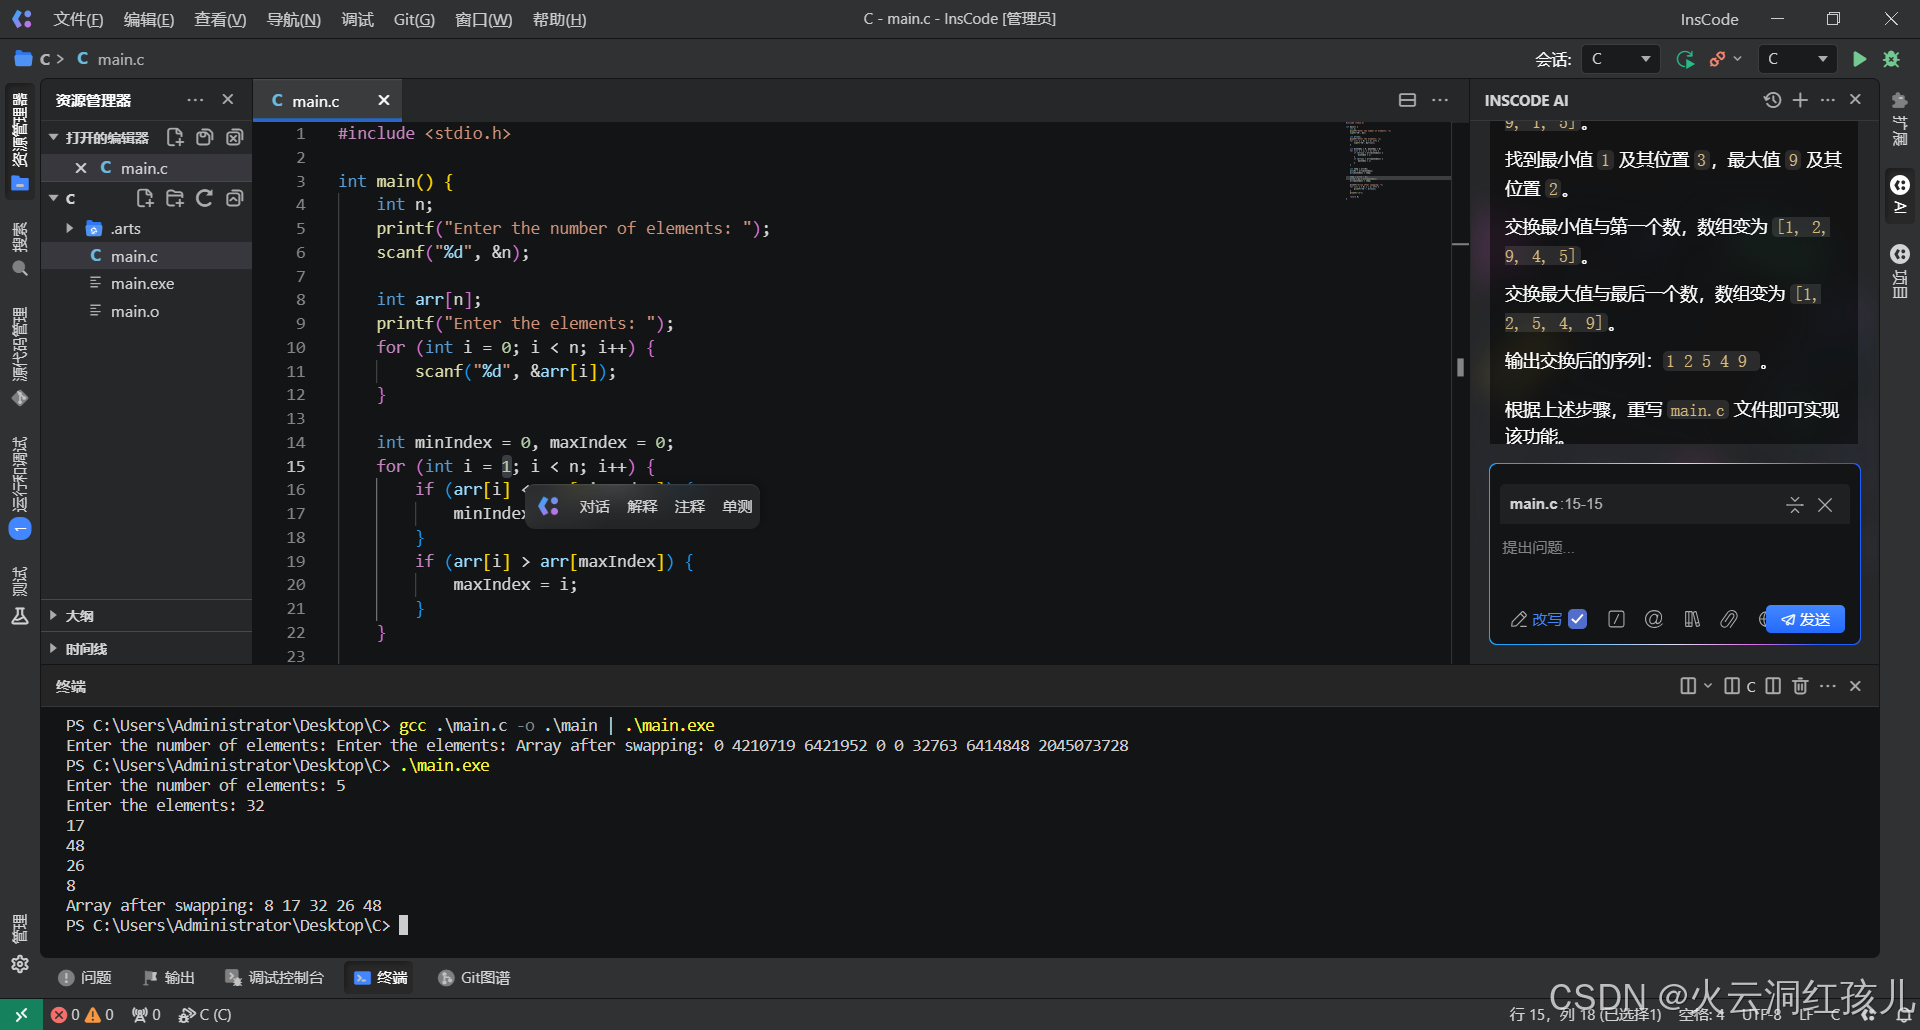Create new file in folder C
The width and height of the screenshot is (1920, 1030).
point(145,198)
